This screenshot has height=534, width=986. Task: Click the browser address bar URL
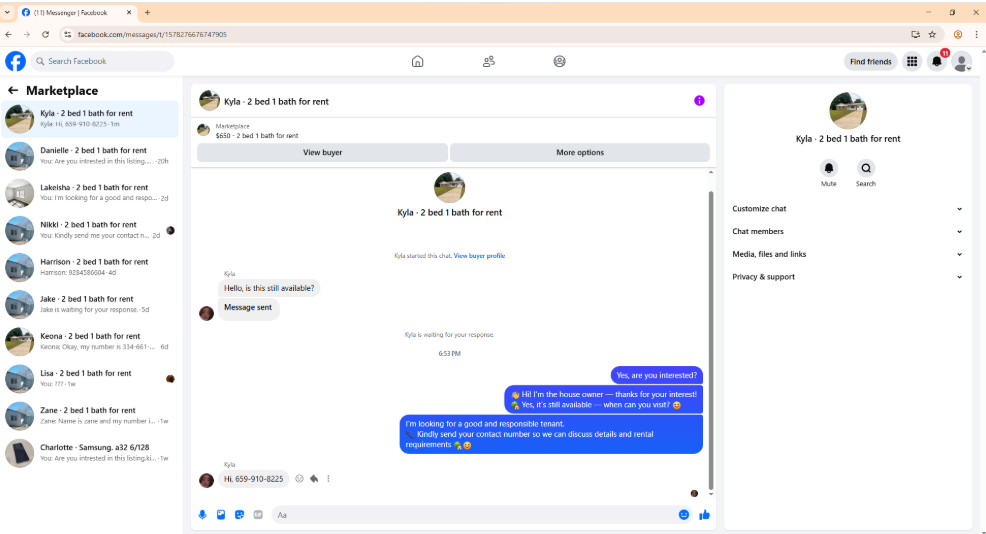click(152, 35)
